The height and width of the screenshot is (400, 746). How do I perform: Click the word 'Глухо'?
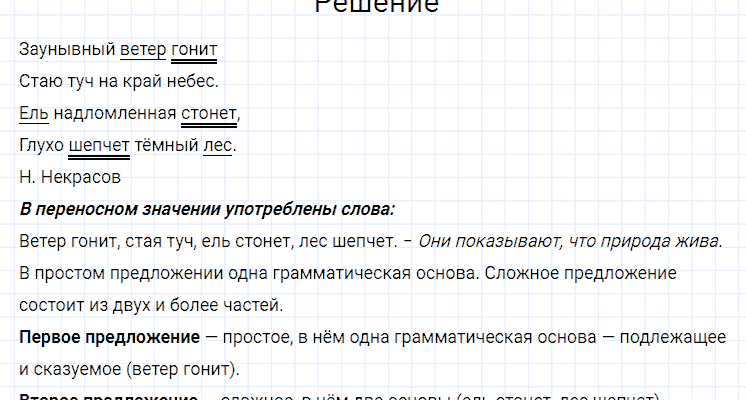click(x=41, y=145)
